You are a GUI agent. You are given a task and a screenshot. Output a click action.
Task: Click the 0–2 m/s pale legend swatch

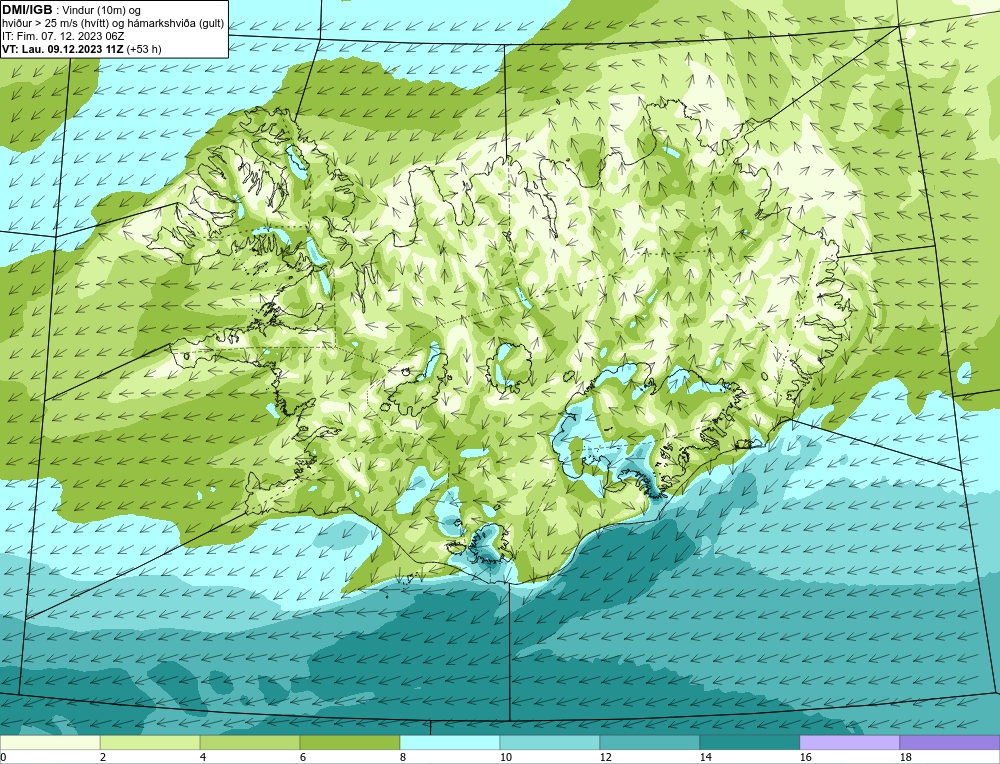pos(50,743)
